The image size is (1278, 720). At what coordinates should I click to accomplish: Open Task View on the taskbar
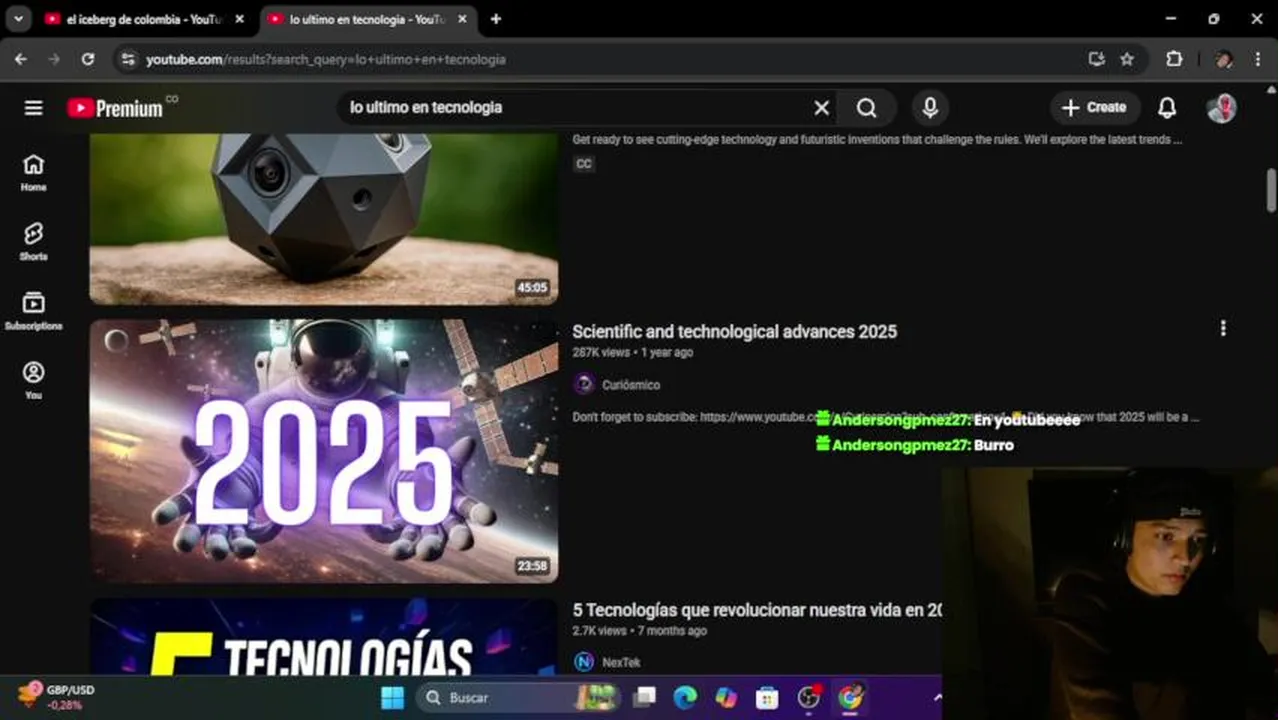click(x=644, y=697)
